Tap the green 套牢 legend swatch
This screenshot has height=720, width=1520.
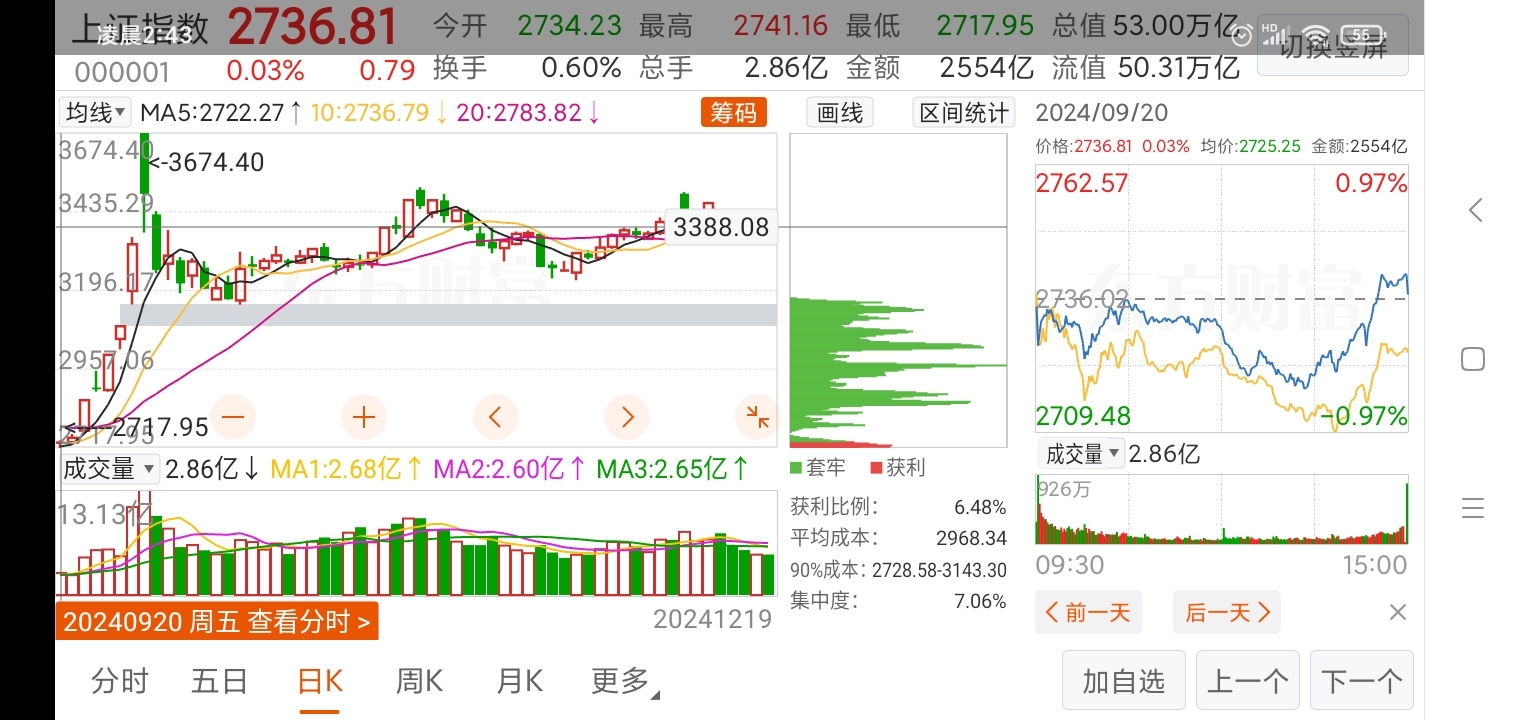pyautogui.click(x=796, y=468)
